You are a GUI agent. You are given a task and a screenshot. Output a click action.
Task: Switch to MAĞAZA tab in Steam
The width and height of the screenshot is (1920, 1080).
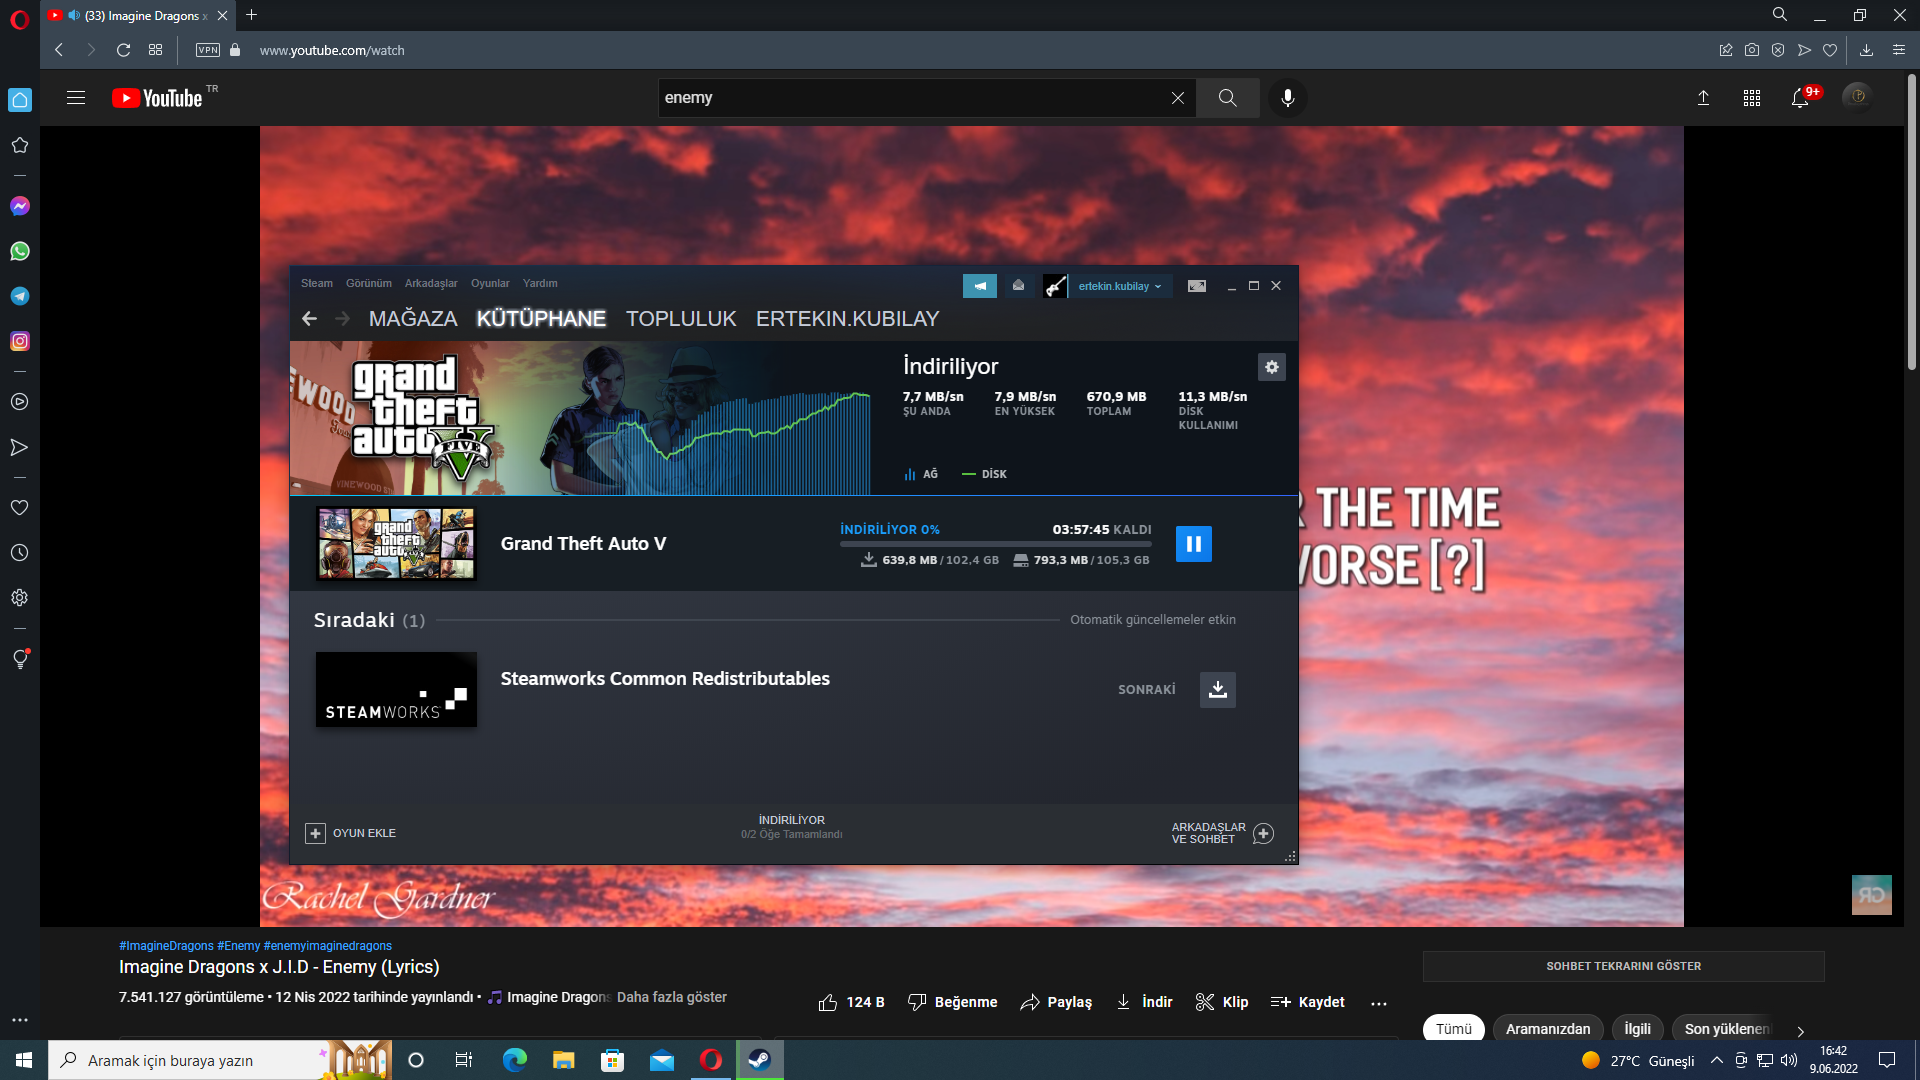(412, 318)
